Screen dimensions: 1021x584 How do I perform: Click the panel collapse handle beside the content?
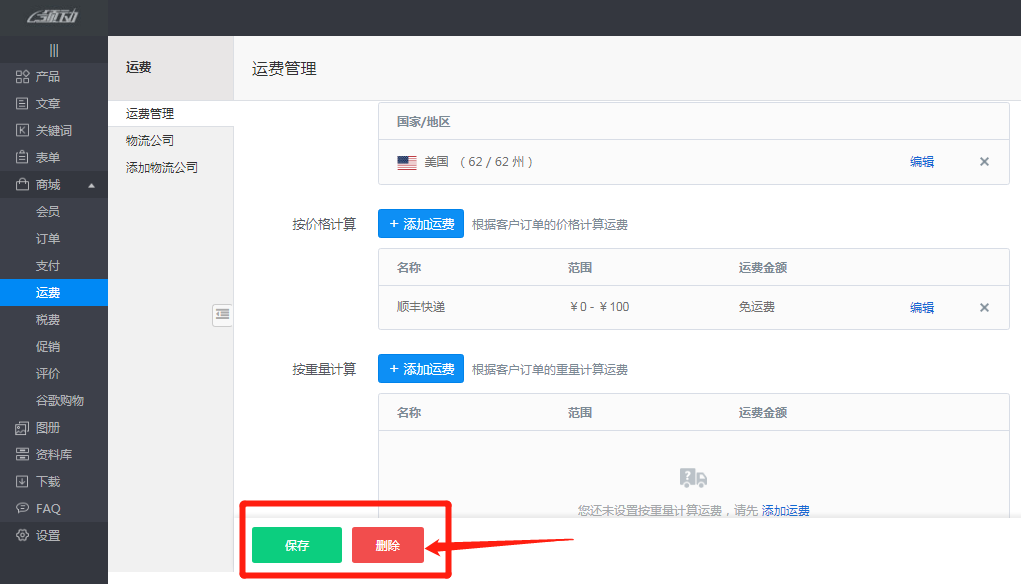[x=222, y=314]
